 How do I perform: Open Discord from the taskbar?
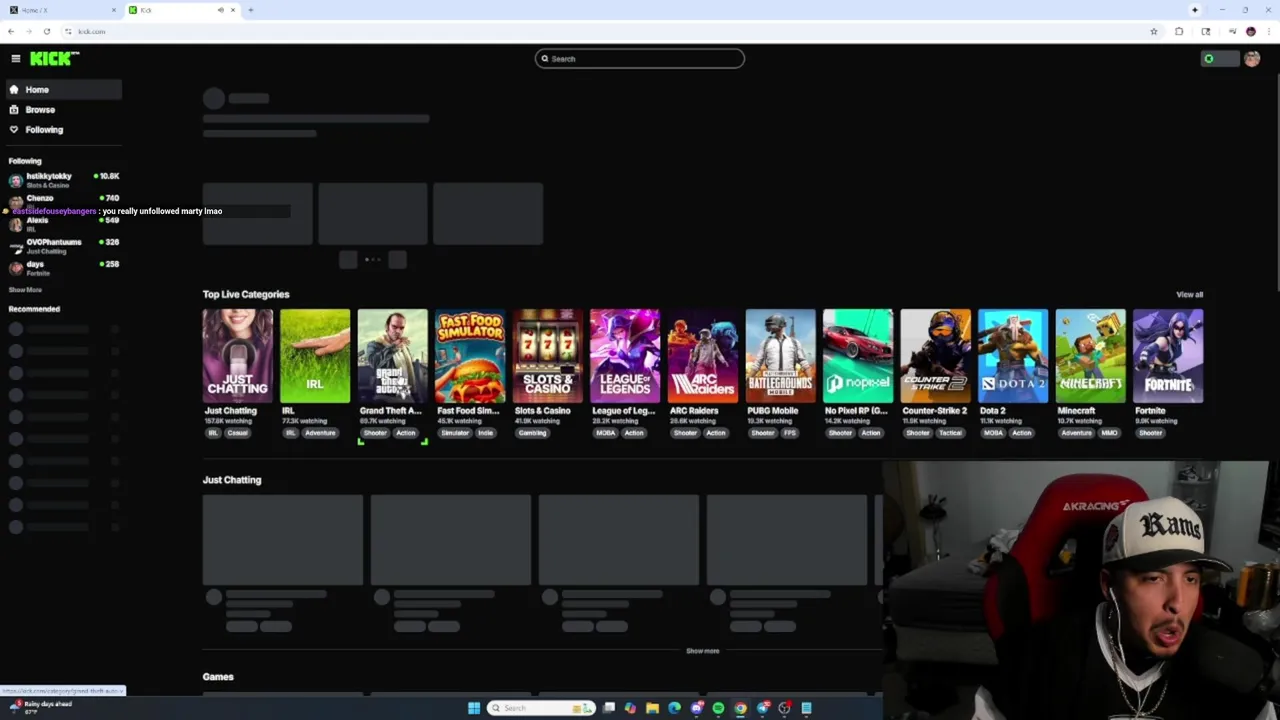(696, 708)
